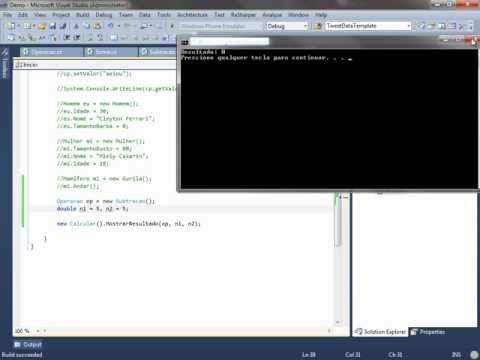Toggle the INS indicator in status bar
Image resolution: width=480 pixels, height=360 pixels.
[456, 355]
